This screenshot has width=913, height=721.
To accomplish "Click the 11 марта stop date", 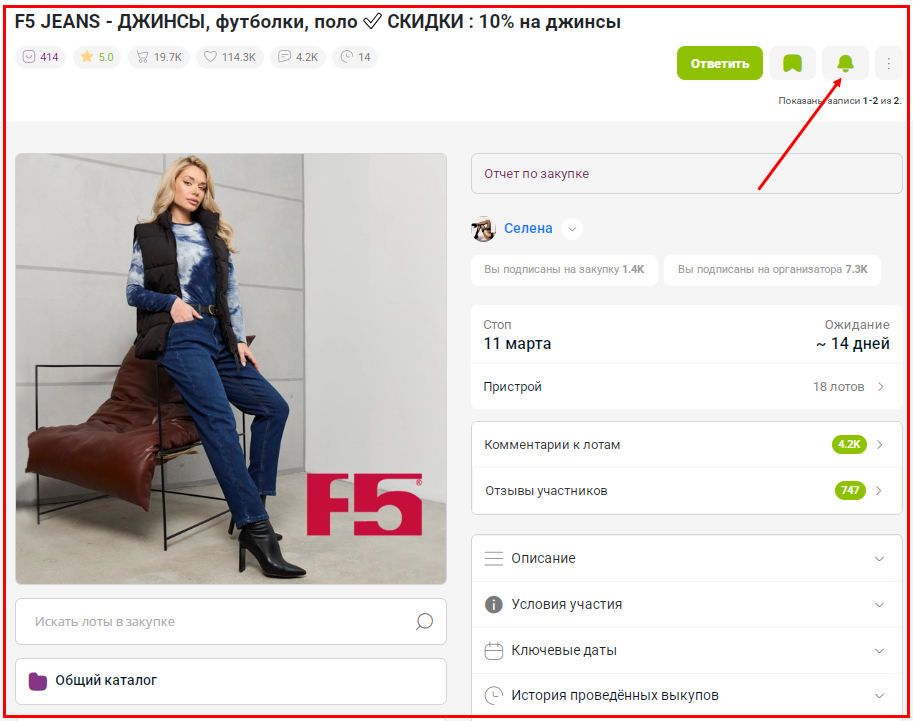I will 517,344.
